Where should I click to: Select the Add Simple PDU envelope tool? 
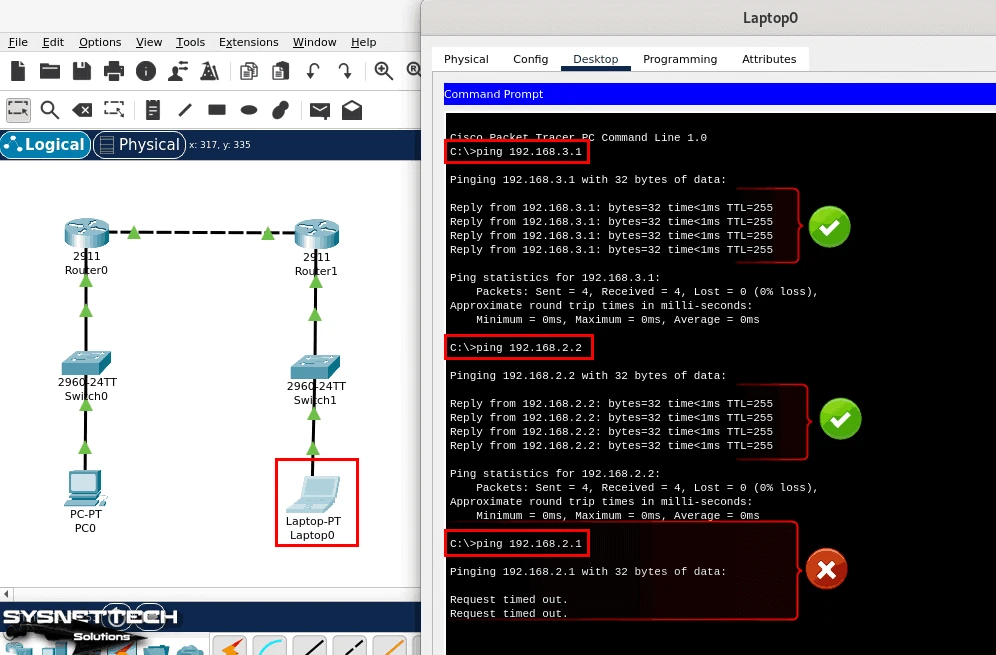pos(320,110)
